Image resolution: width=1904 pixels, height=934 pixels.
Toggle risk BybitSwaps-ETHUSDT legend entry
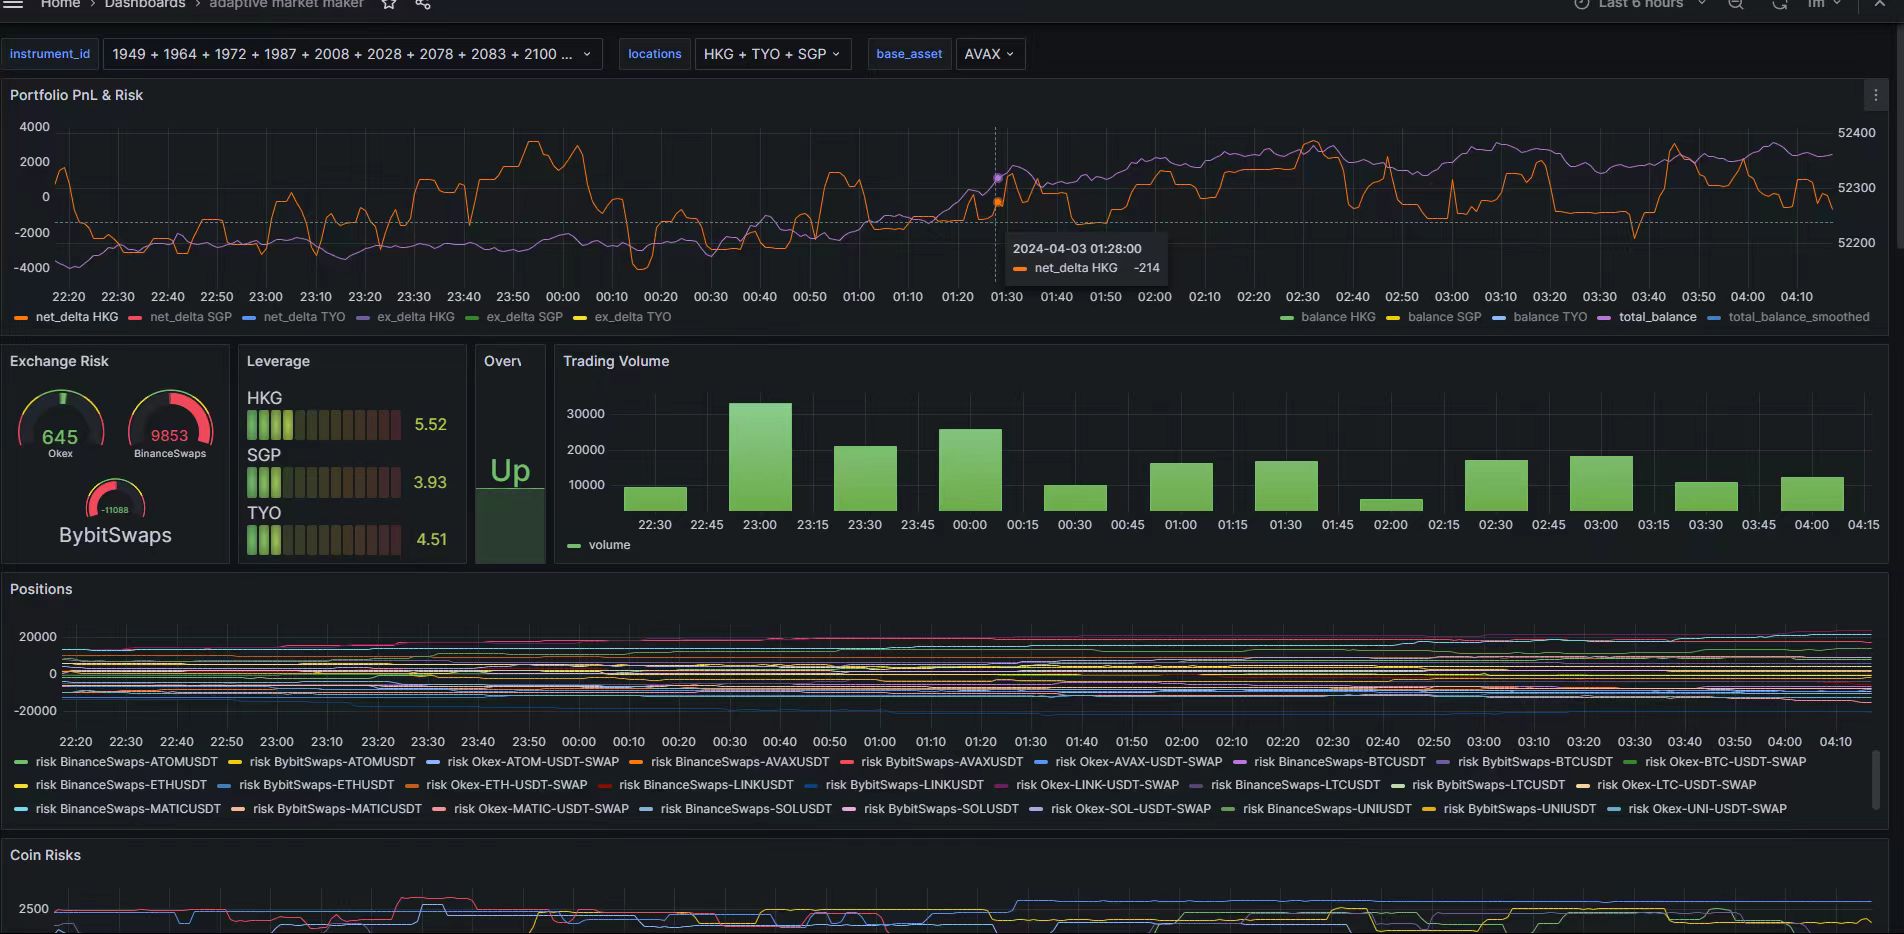(x=316, y=785)
